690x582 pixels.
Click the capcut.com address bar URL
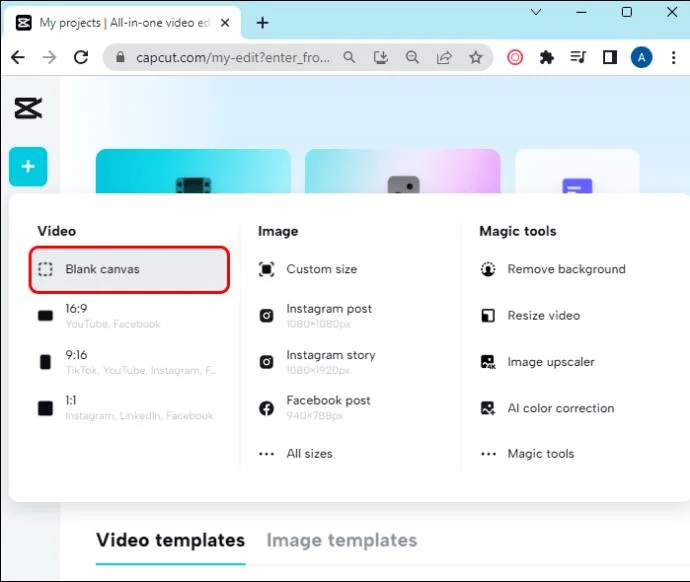[x=232, y=58]
